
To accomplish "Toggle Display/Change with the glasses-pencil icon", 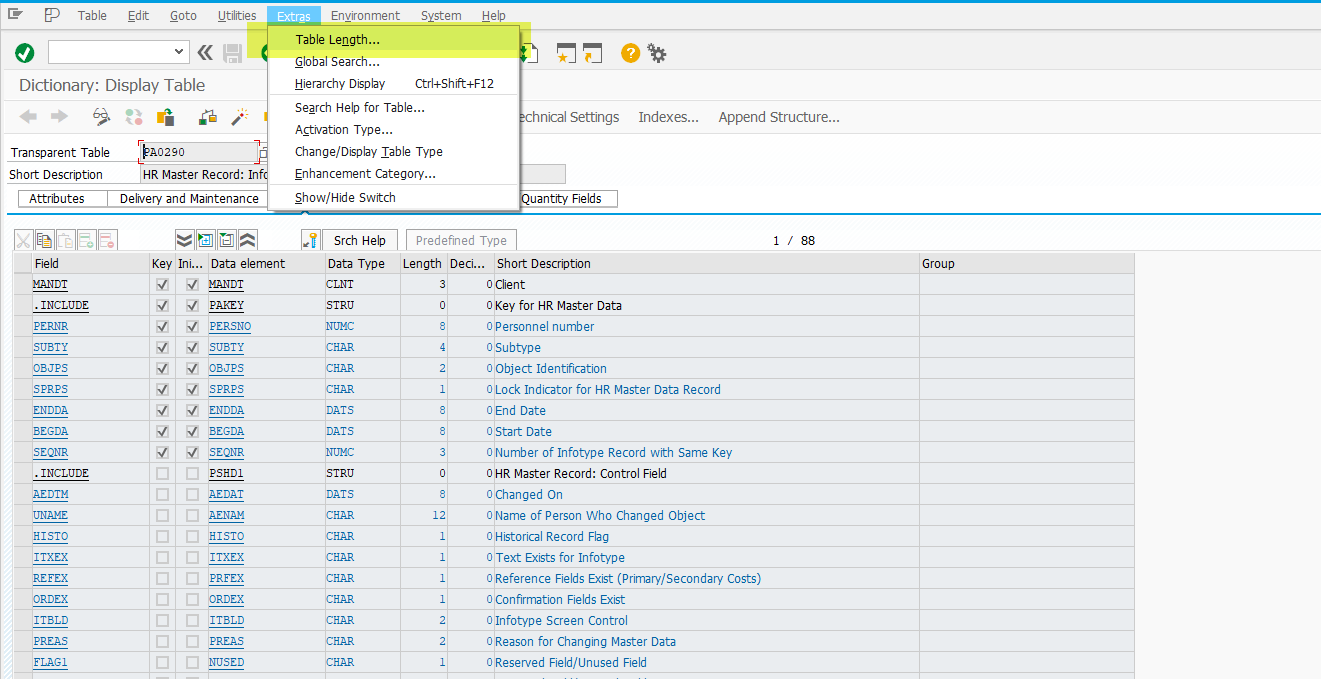I will [101, 117].
